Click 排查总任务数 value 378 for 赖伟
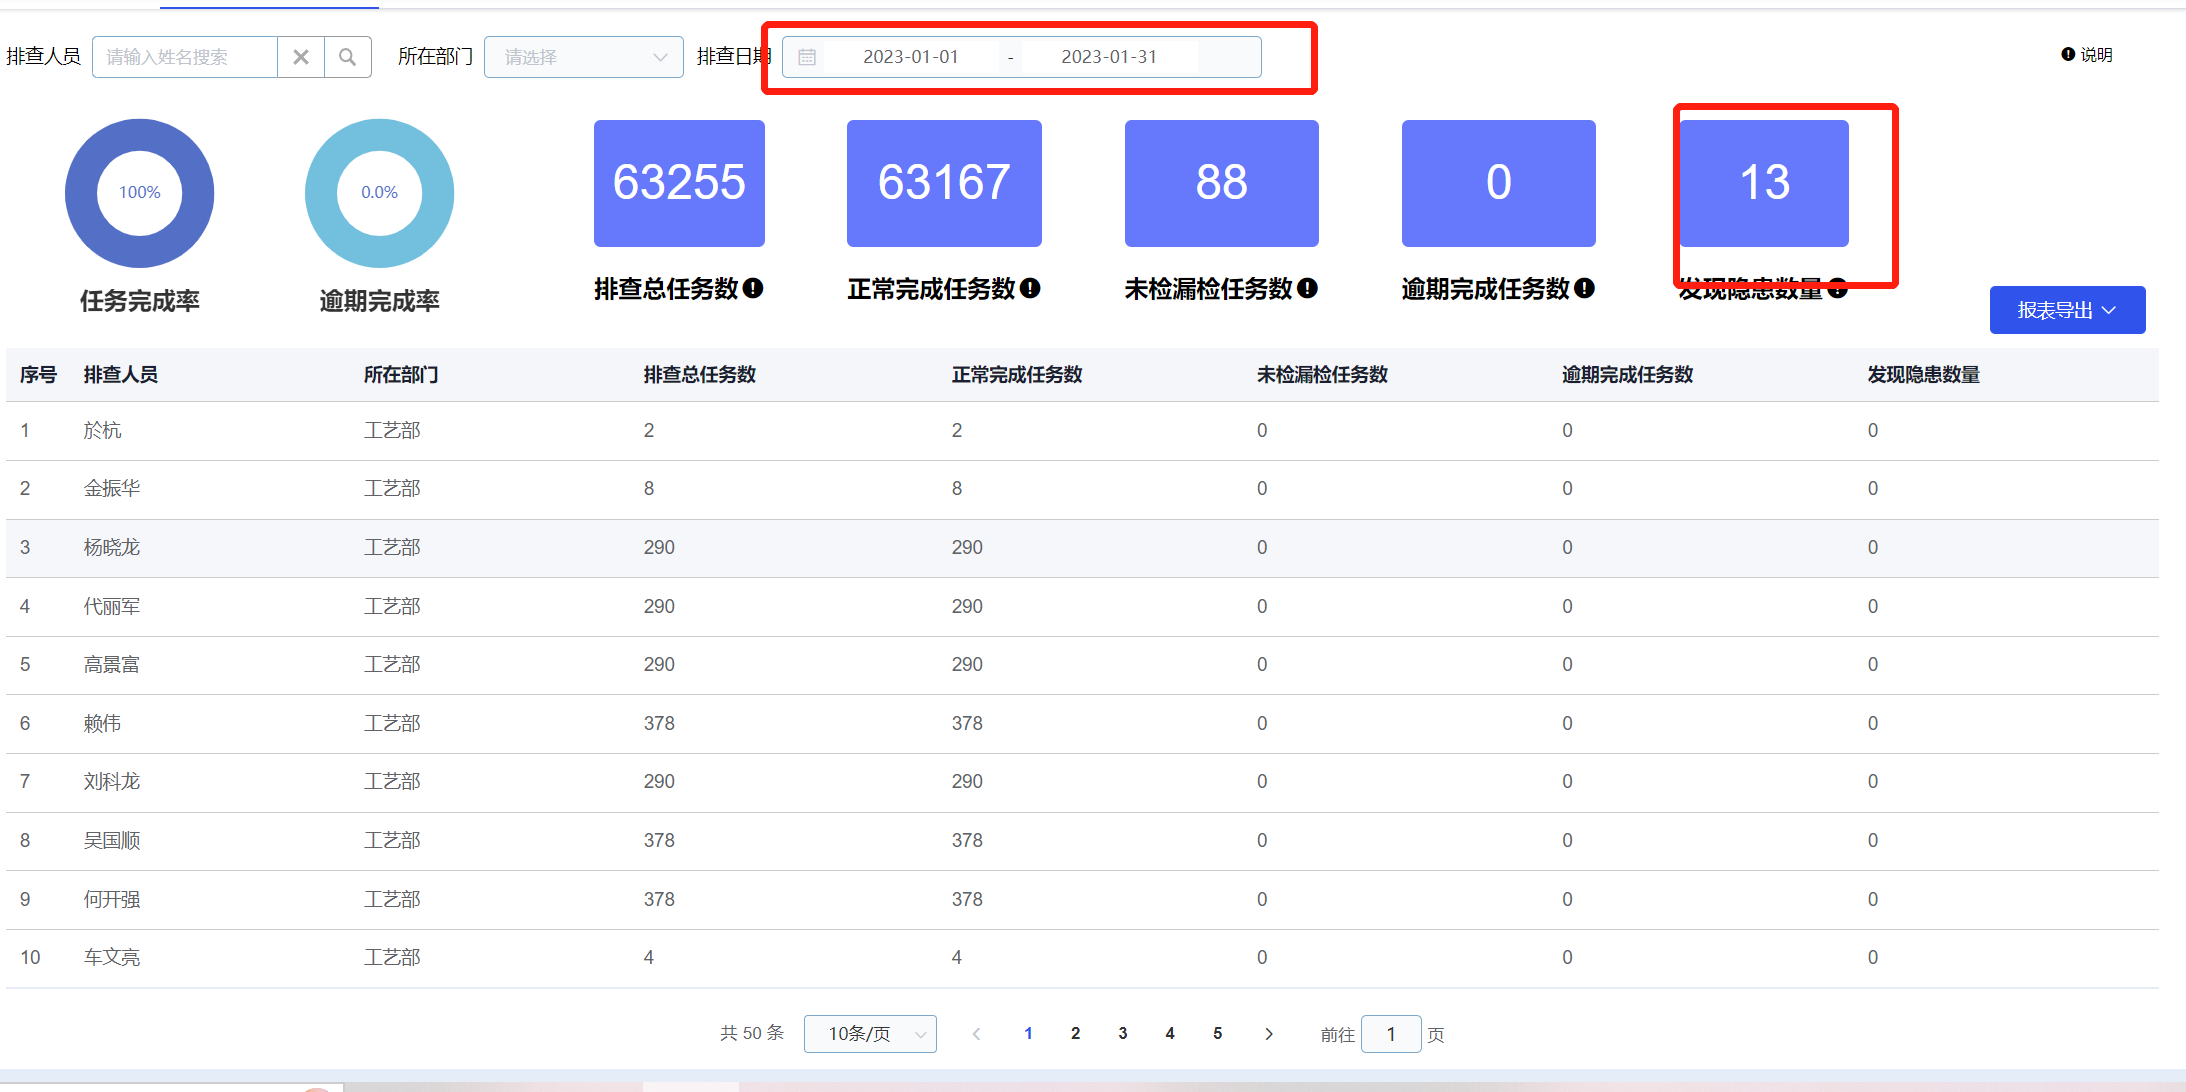The height and width of the screenshot is (1092, 2186). (659, 723)
